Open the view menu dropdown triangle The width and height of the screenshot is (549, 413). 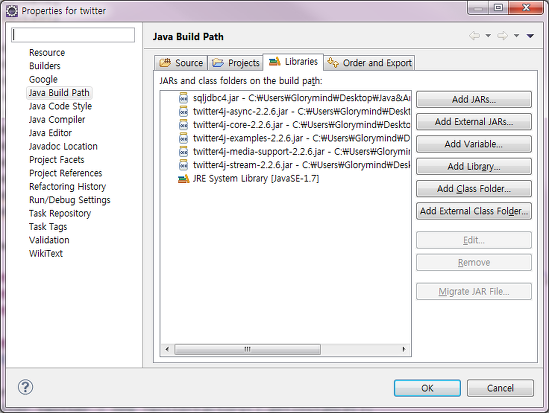click(x=530, y=36)
